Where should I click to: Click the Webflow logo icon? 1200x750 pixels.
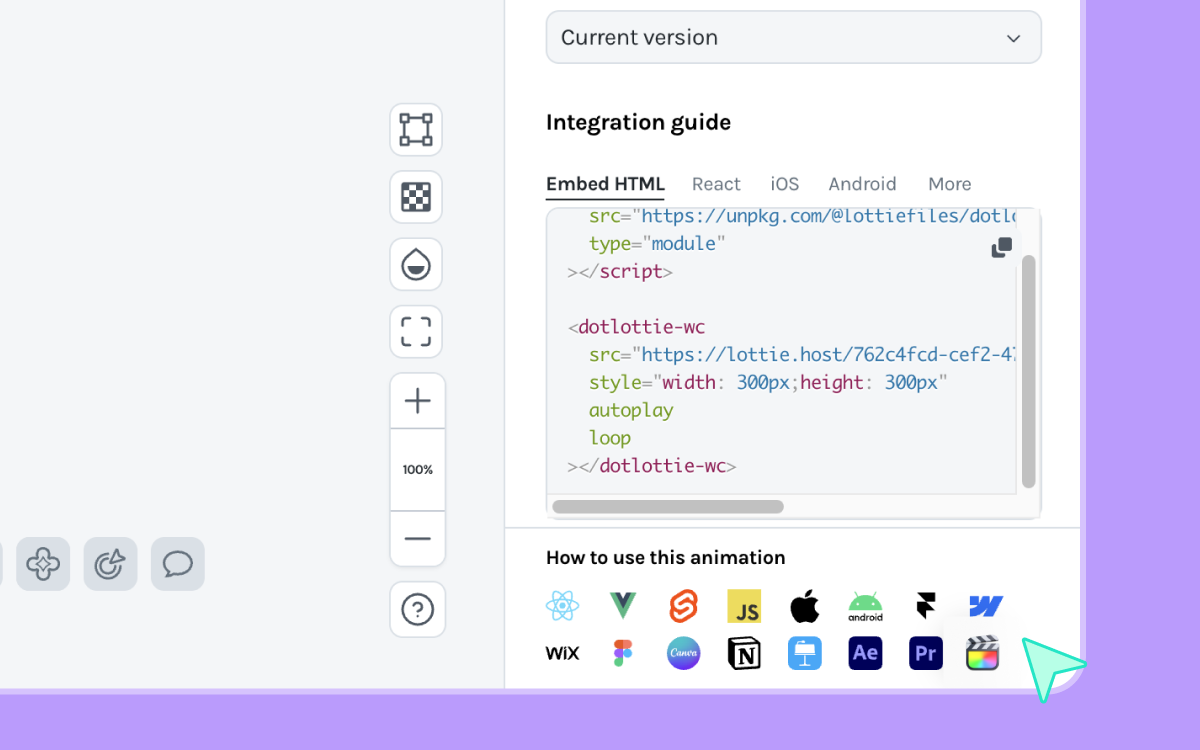pyautogui.click(x=986, y=606)
